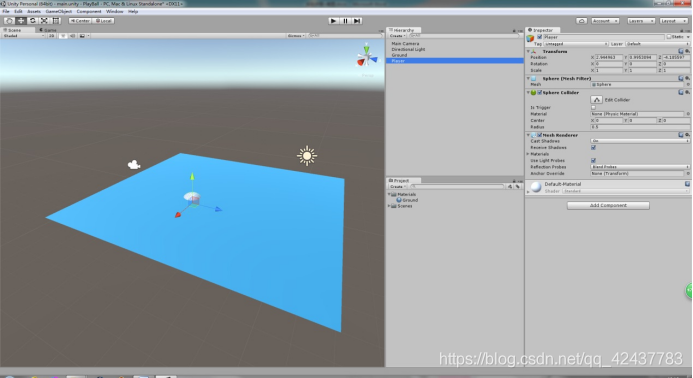Toggle the Static checkbox
The height and width of the screenshot is (378, 693).
pos(669,37)
